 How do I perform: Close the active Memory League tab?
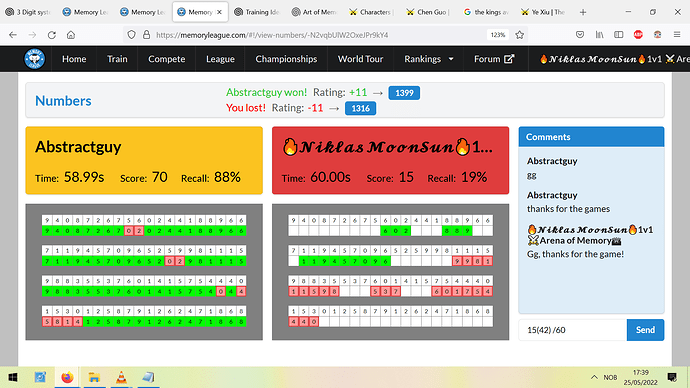point(220,12)
